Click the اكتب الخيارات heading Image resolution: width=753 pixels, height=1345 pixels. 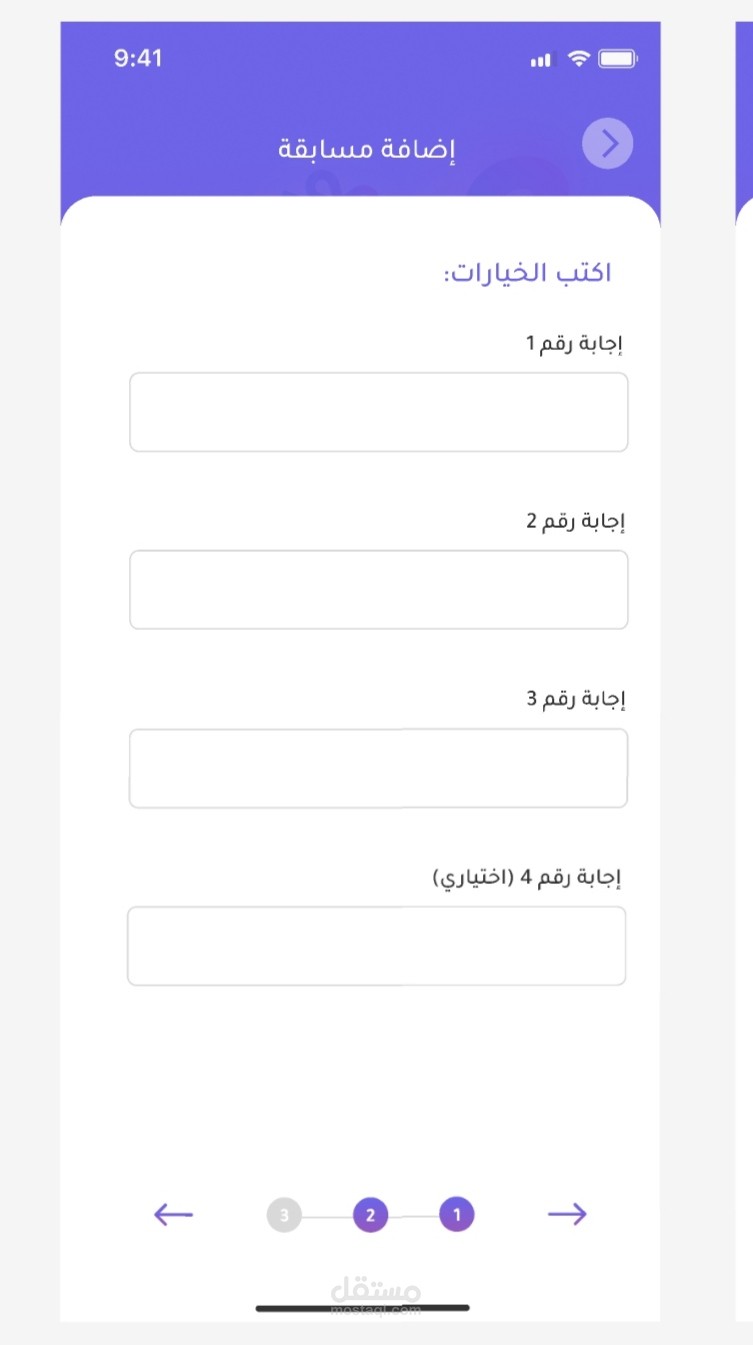(528, 273)
